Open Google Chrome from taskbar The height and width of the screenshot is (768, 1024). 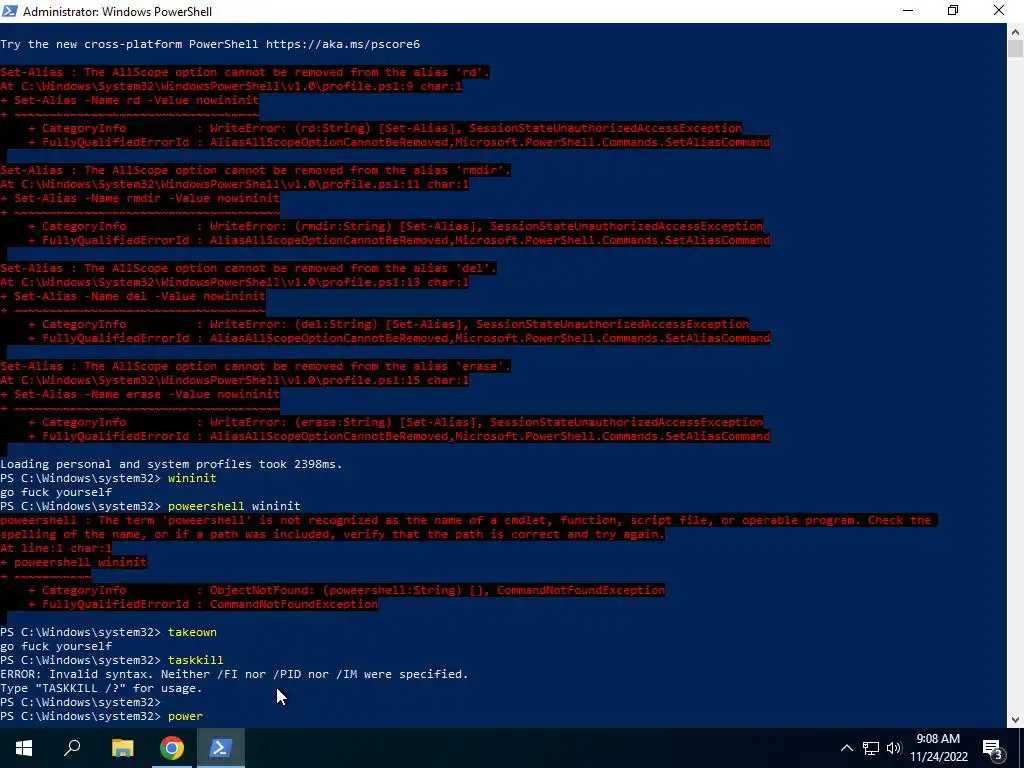point(172,748)
